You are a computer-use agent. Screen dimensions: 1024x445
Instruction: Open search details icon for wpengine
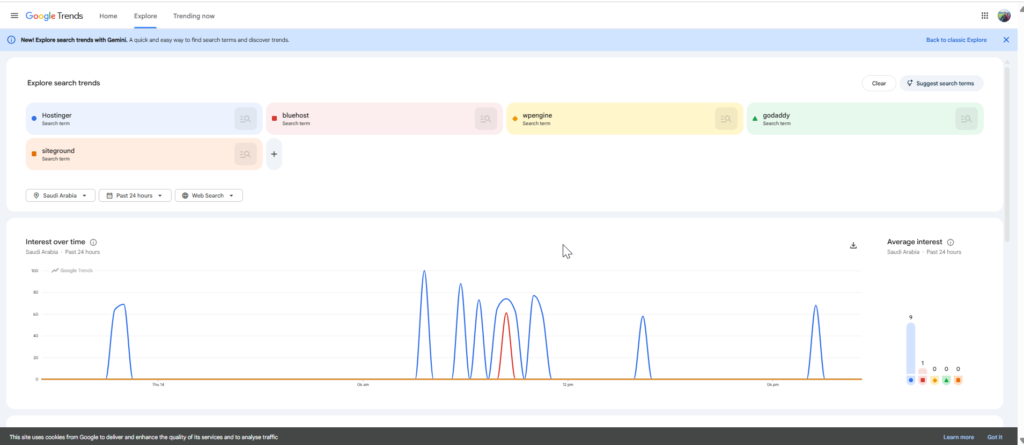pos(726,119)
